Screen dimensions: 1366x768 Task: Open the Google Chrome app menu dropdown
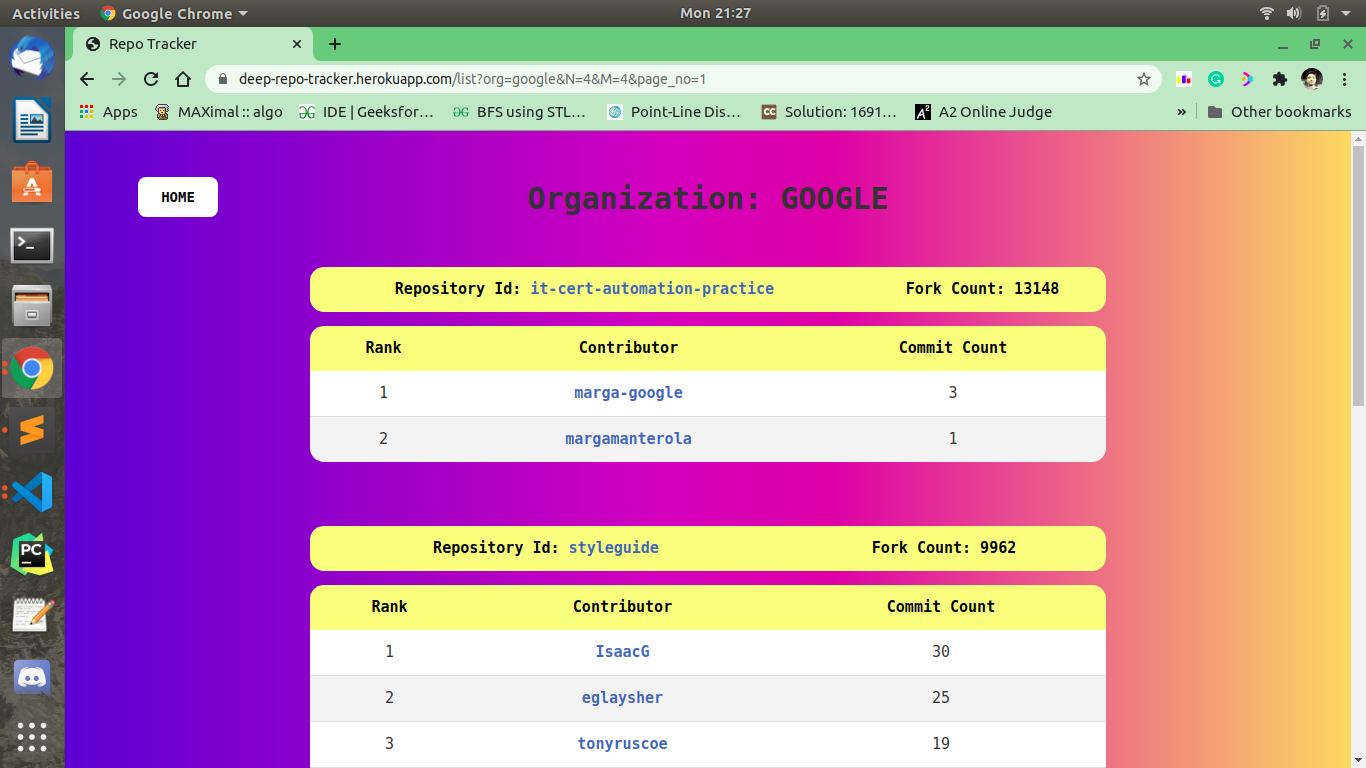point(175,13)
